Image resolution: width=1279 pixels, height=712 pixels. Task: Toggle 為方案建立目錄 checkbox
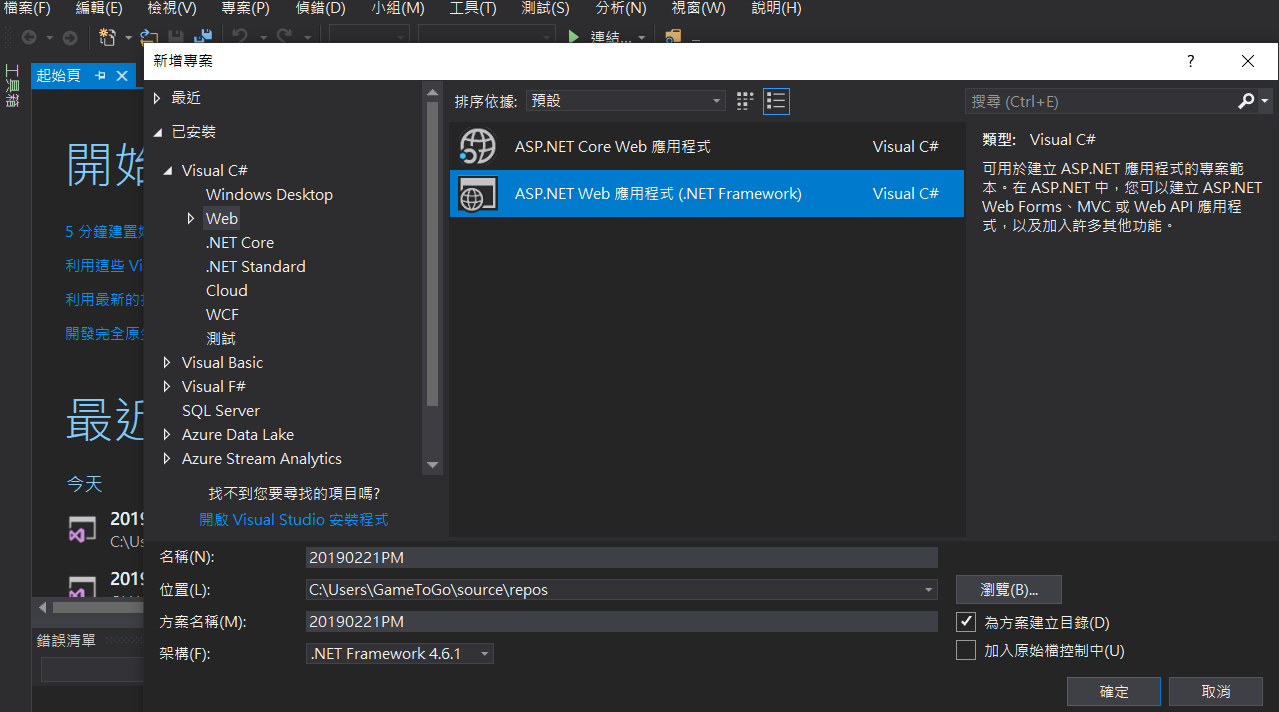tap(966, 622)
